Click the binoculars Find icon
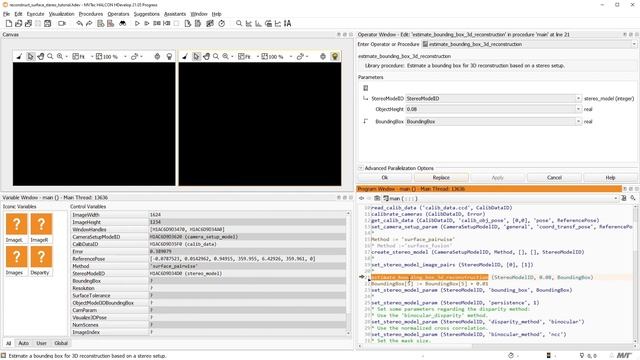 click(x=122, y=24)
